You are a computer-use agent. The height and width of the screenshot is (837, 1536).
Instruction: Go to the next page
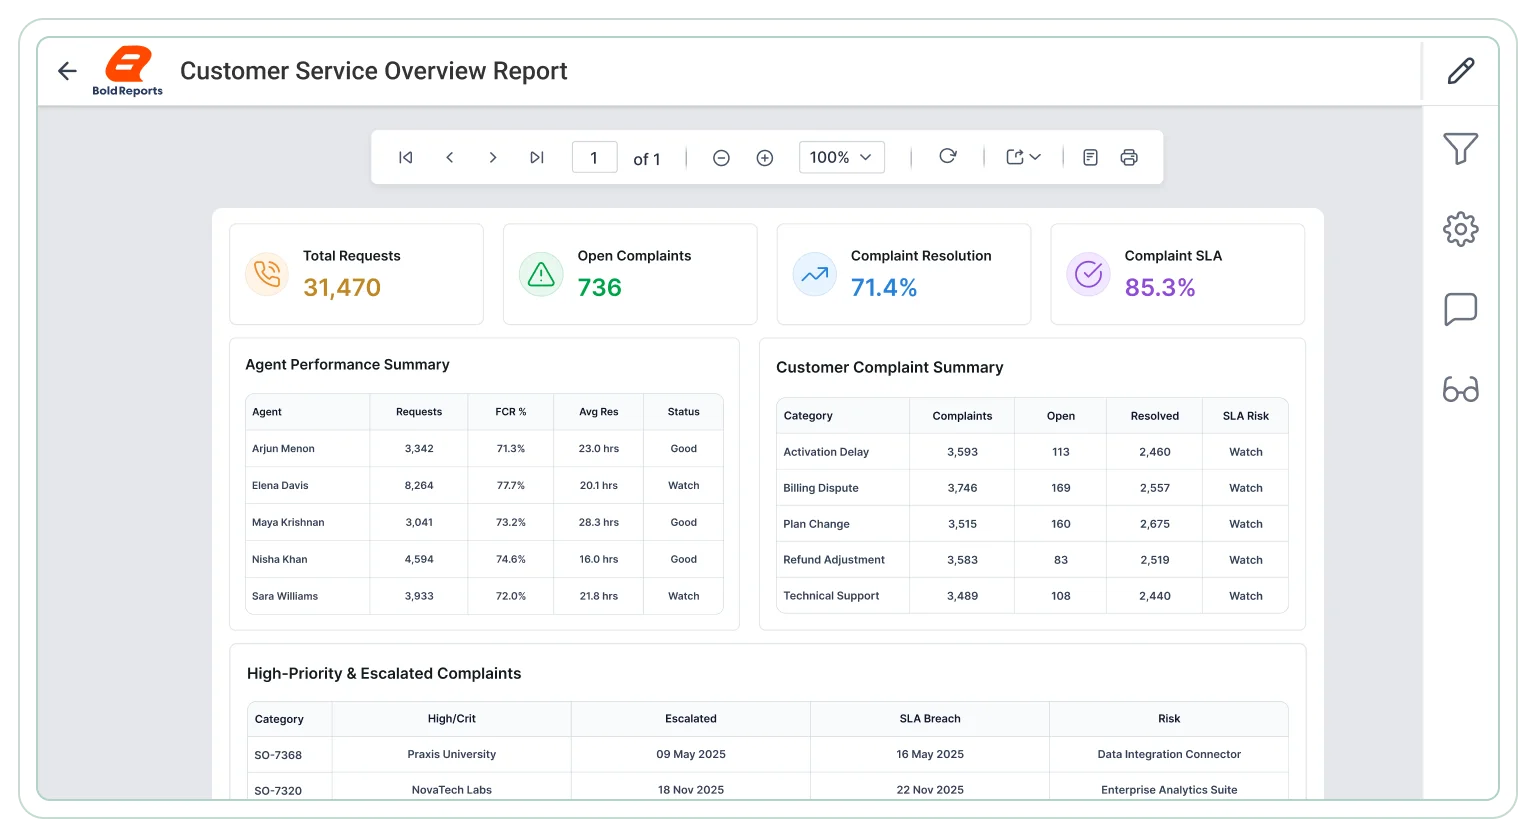pos(493,157)
